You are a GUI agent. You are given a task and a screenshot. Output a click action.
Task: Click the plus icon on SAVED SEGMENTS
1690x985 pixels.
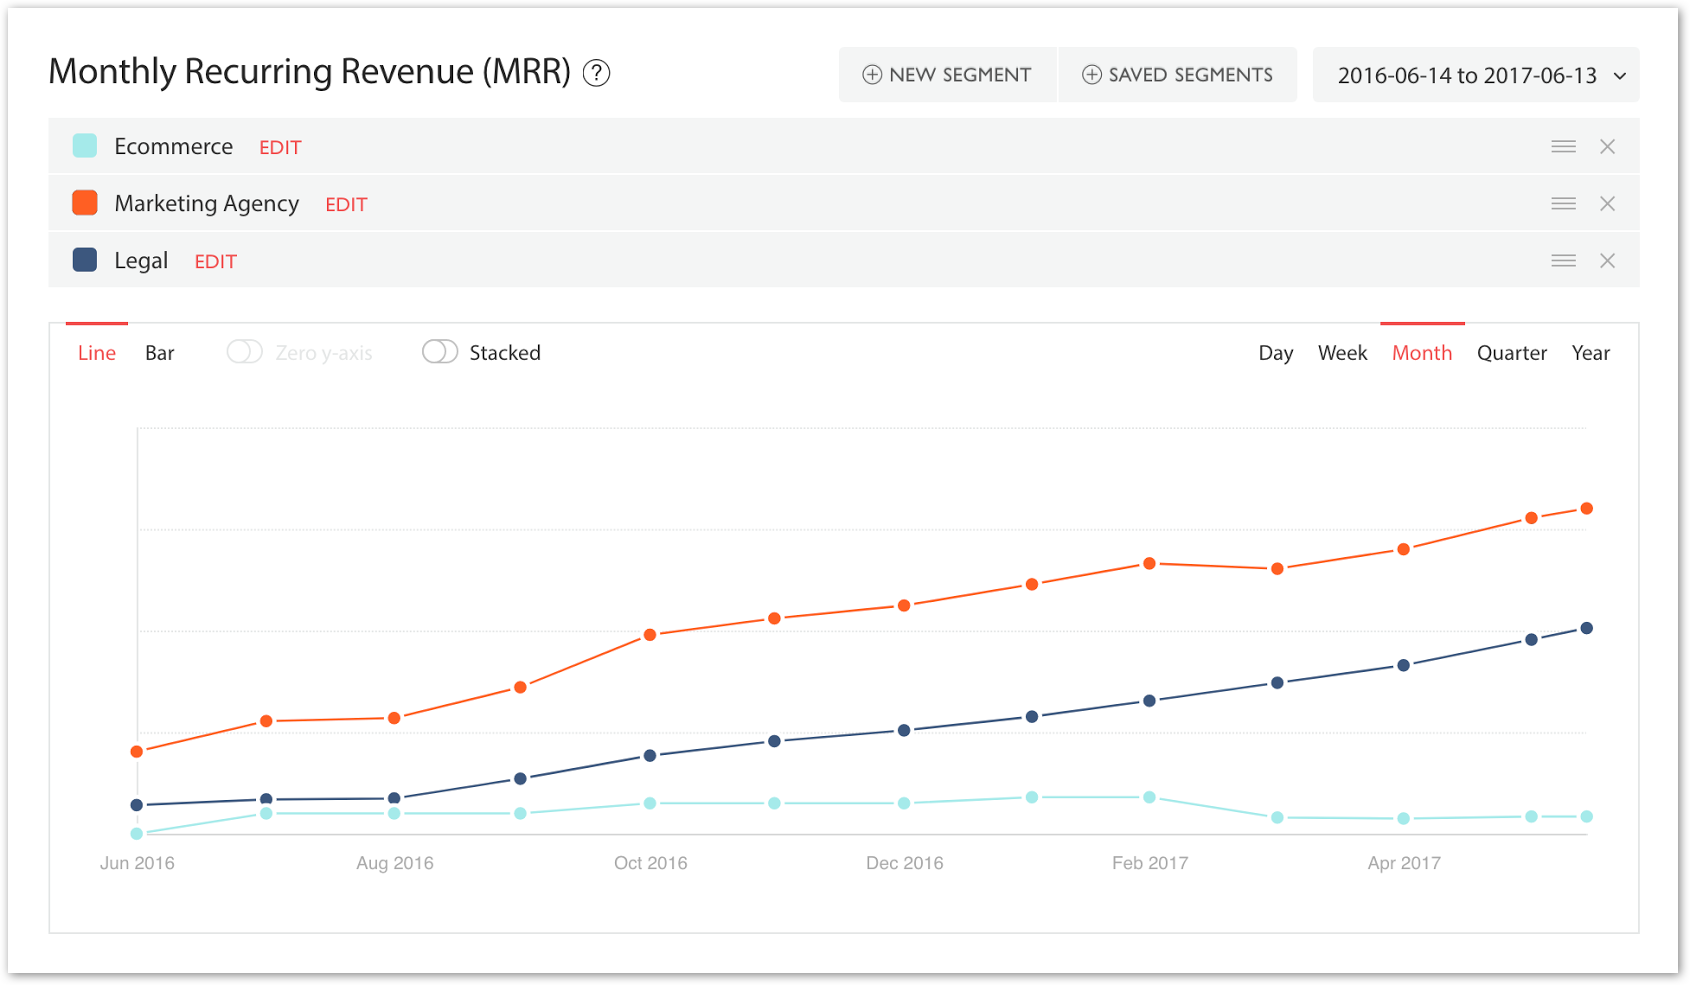(1091, 74)
